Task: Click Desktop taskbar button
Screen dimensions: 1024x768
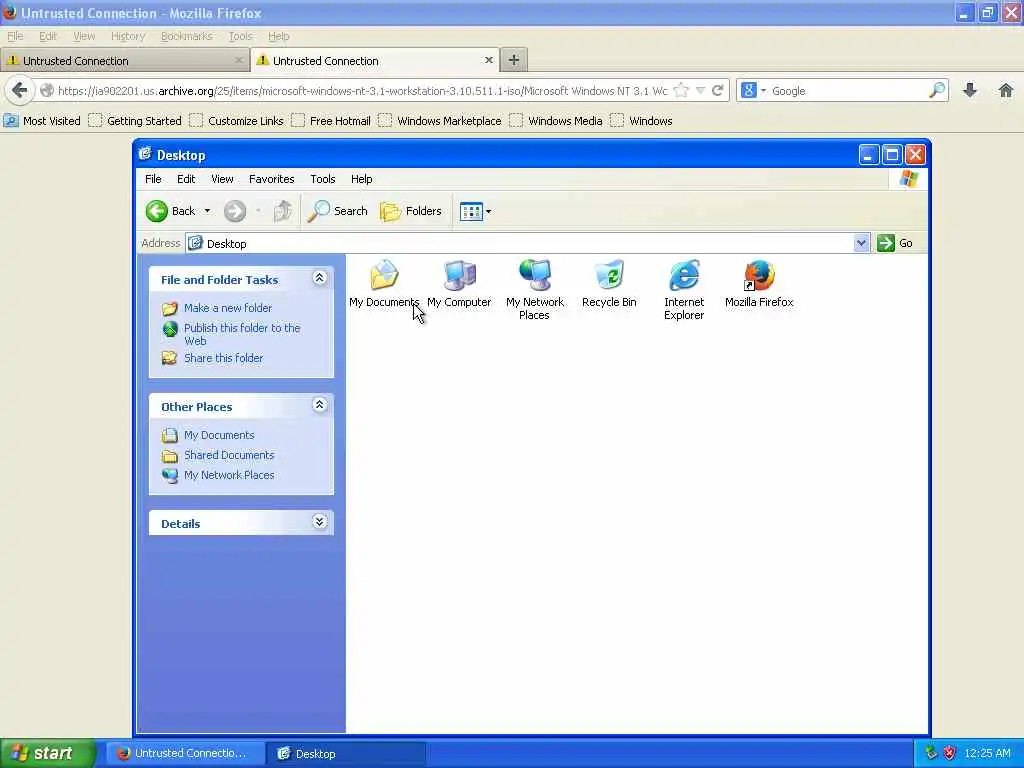Action: (346, 753)
